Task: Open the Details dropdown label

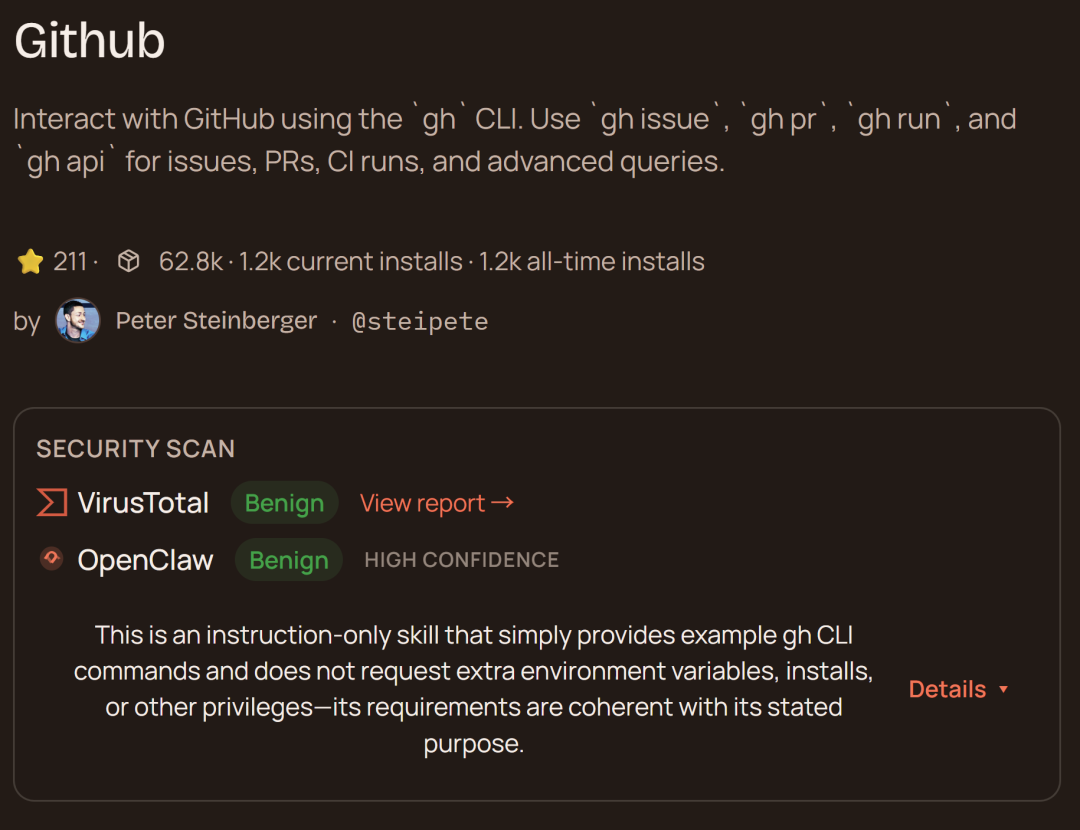Action: point(947,689)
